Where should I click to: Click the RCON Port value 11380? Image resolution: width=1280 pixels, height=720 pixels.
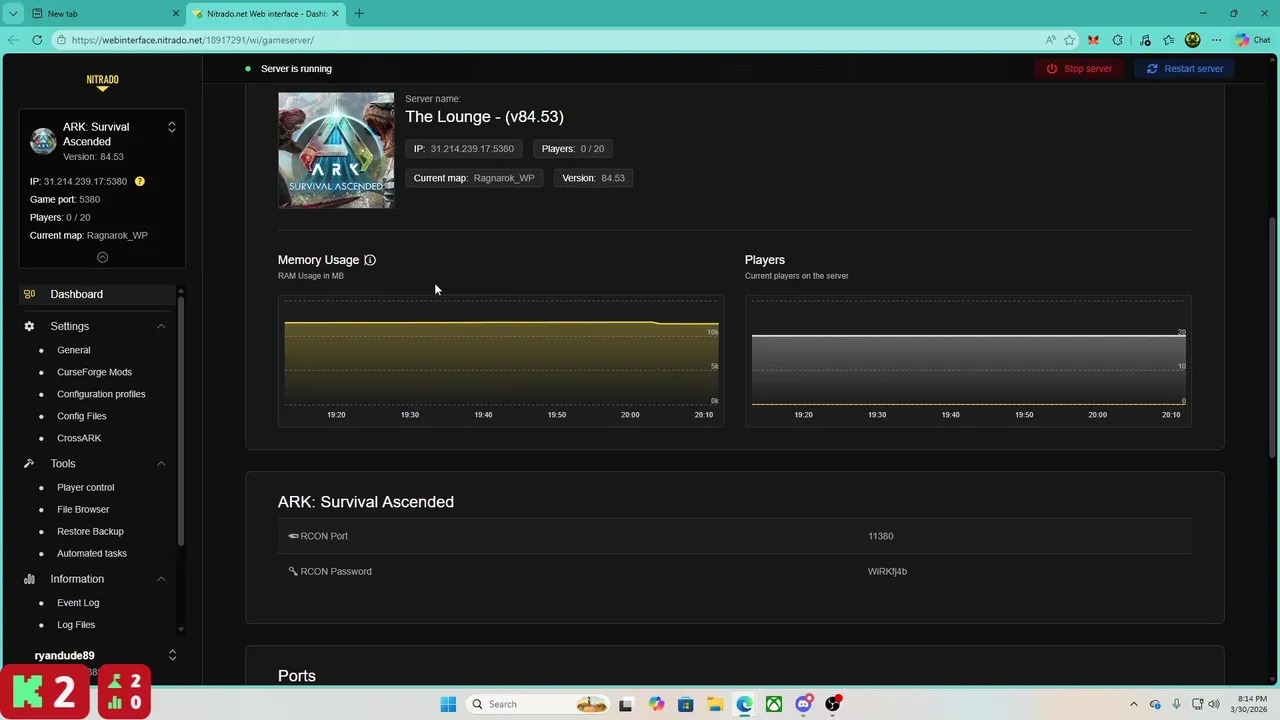click(880, 536)
